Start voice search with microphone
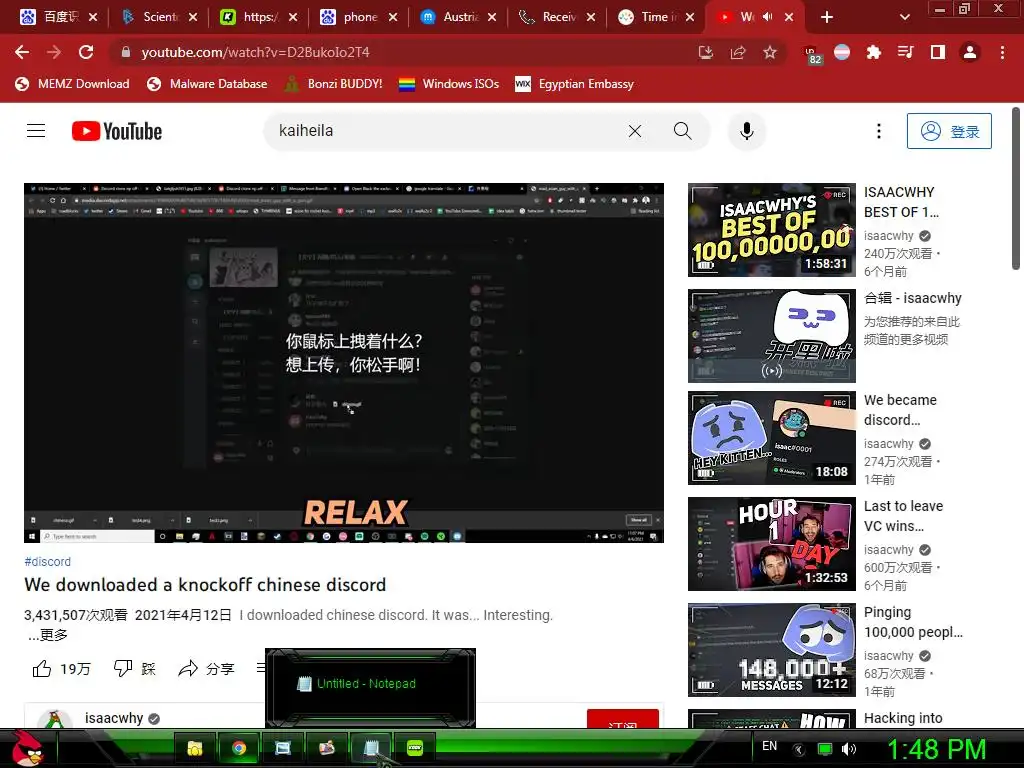 click(747, 131)
